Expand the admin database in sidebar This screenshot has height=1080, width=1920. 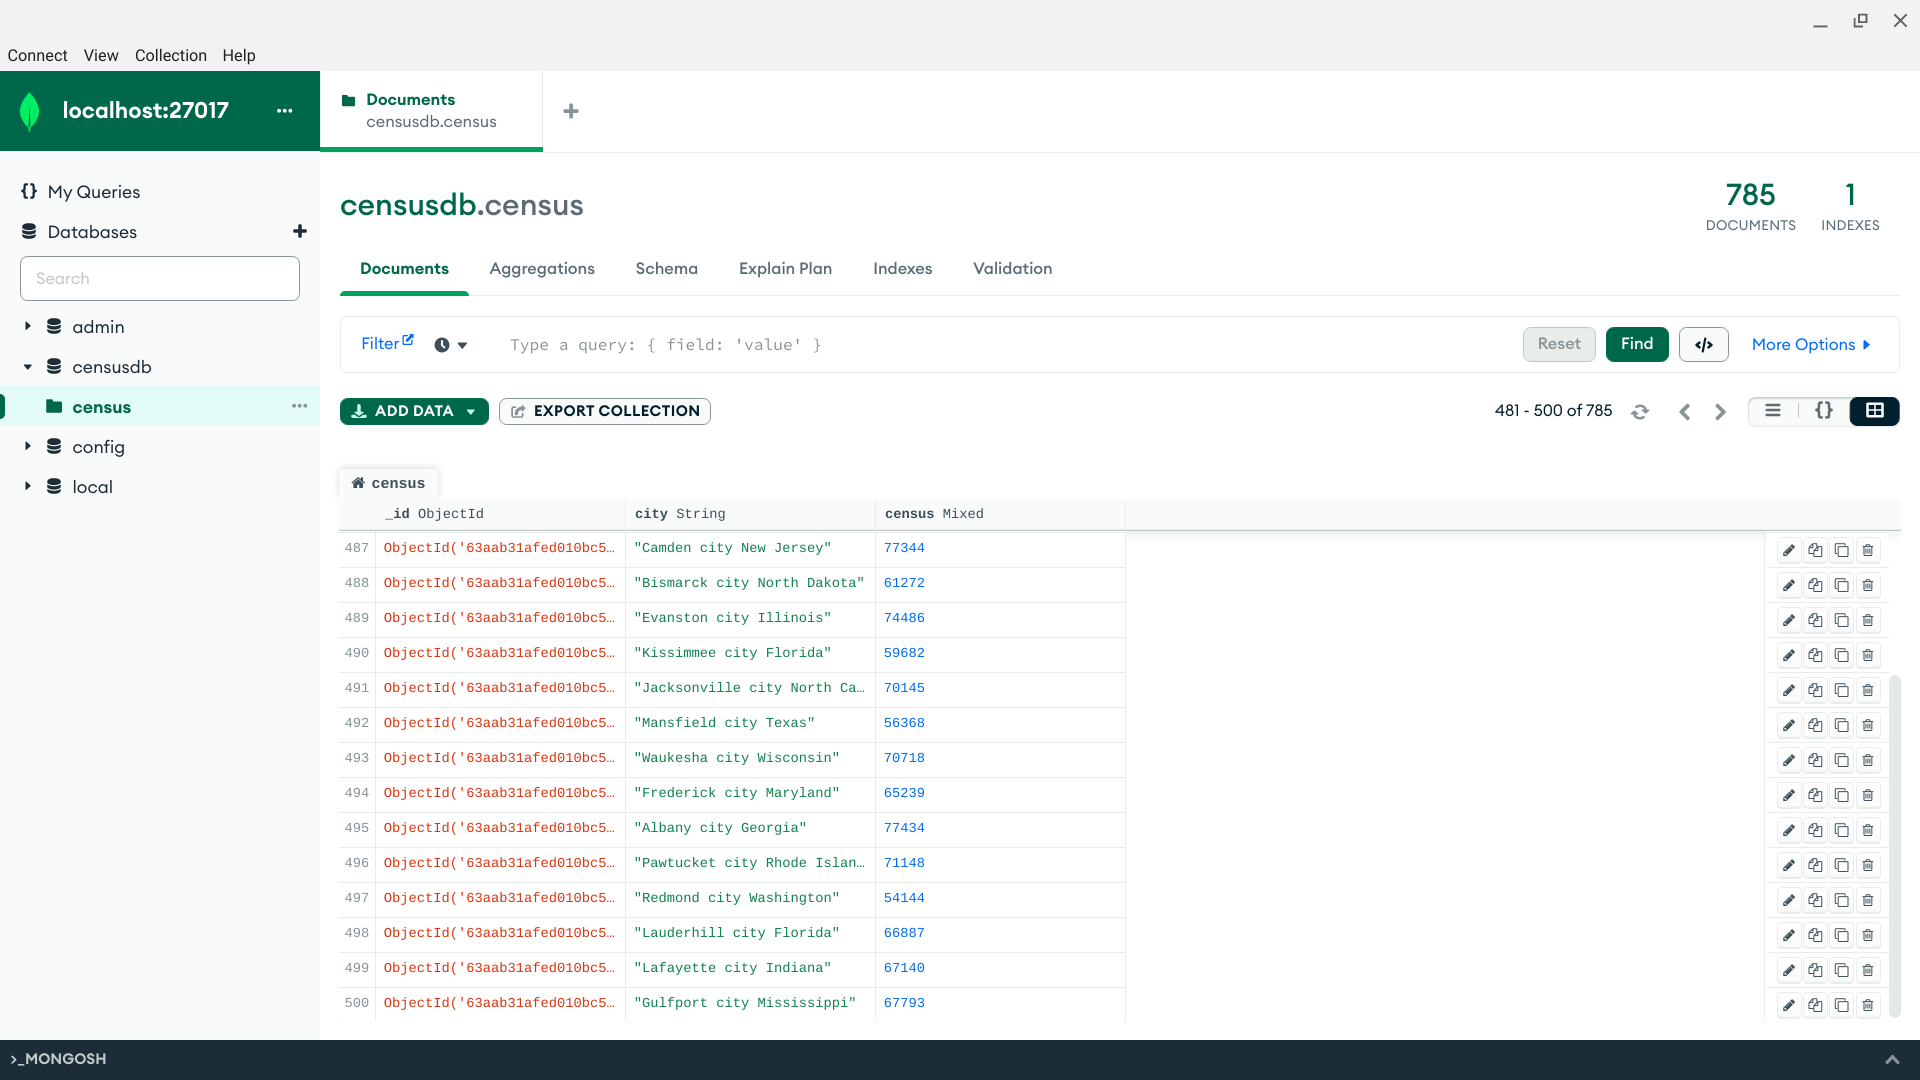coord(28,326)
